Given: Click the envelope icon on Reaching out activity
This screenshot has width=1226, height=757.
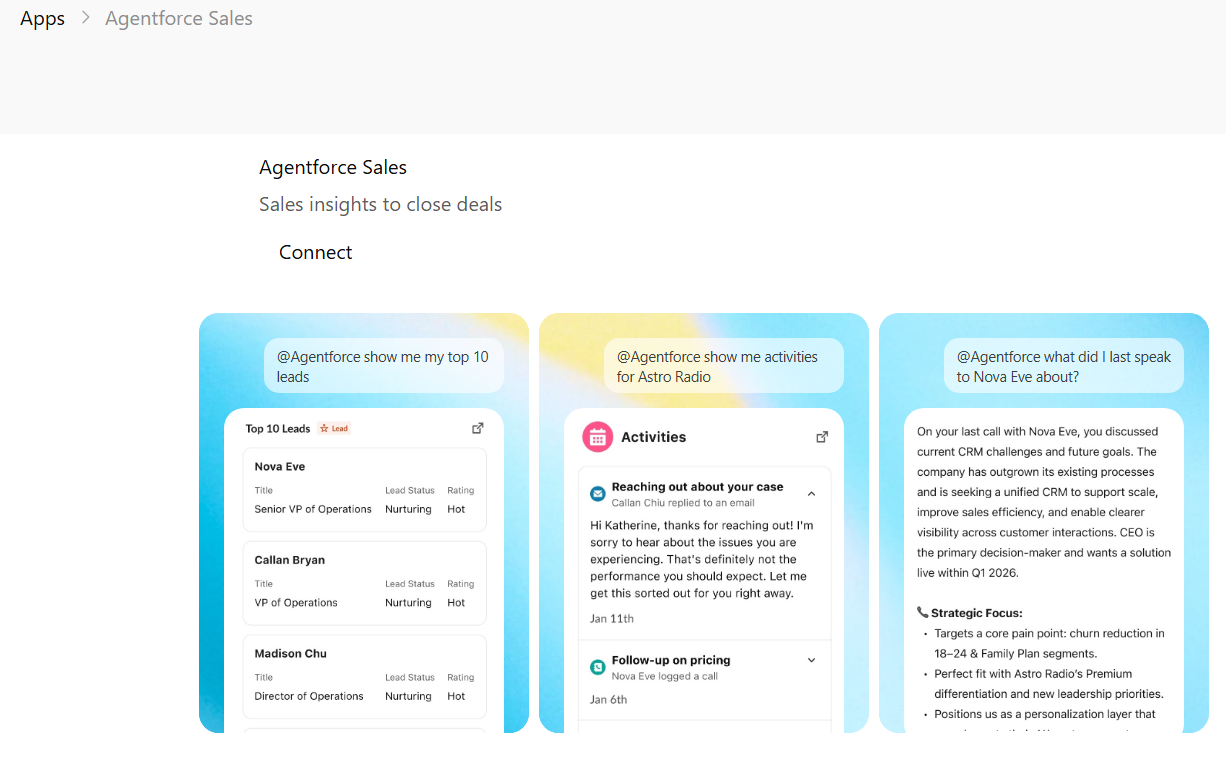Looking at the screenshot, I should pos(598,493).
